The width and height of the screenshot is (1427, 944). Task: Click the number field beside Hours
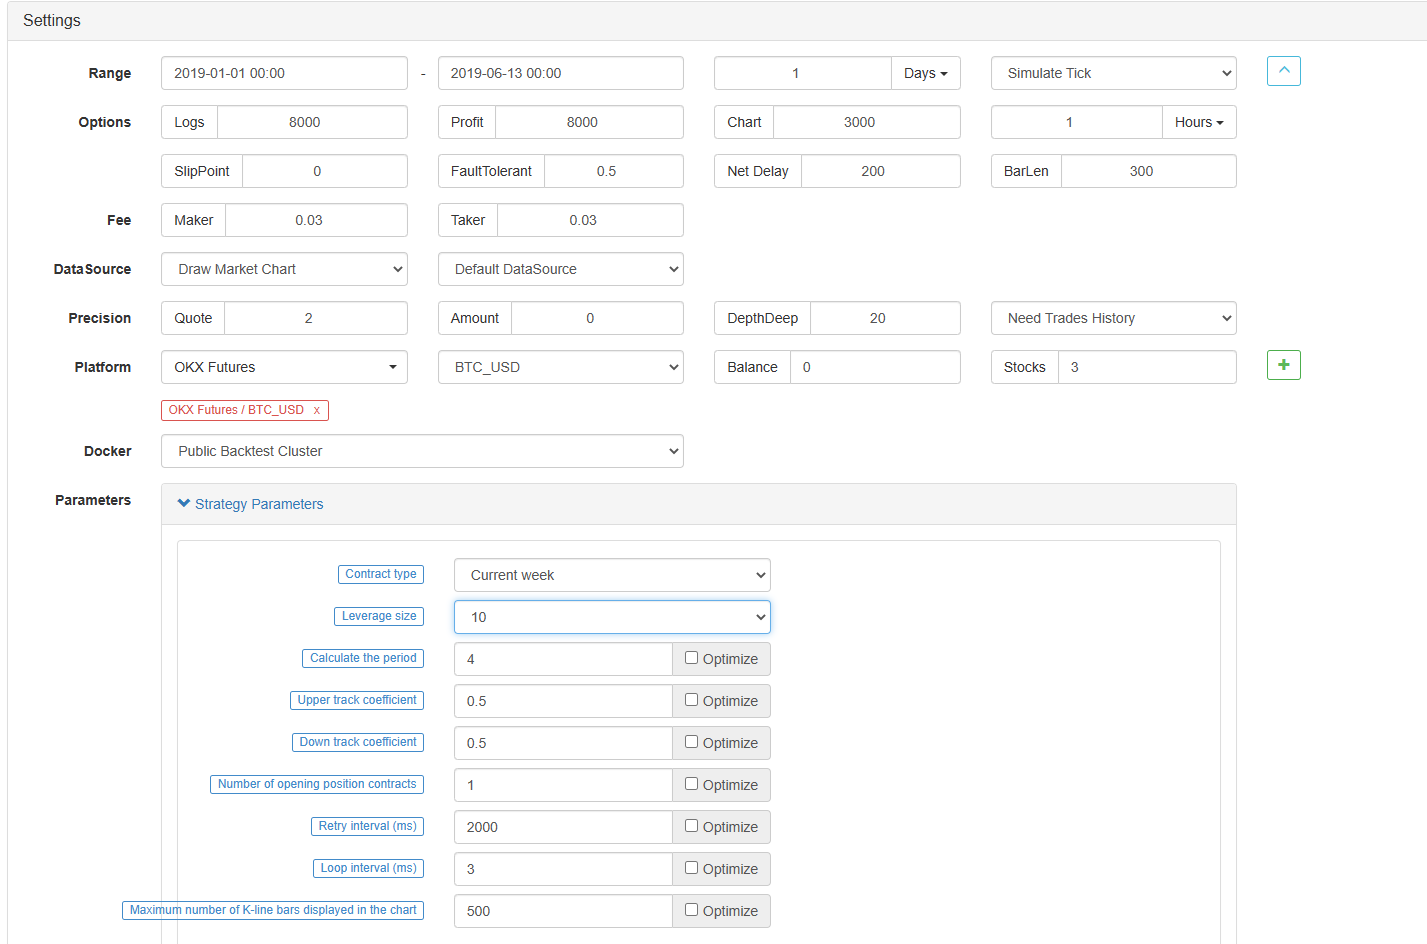pos(1076,122)
